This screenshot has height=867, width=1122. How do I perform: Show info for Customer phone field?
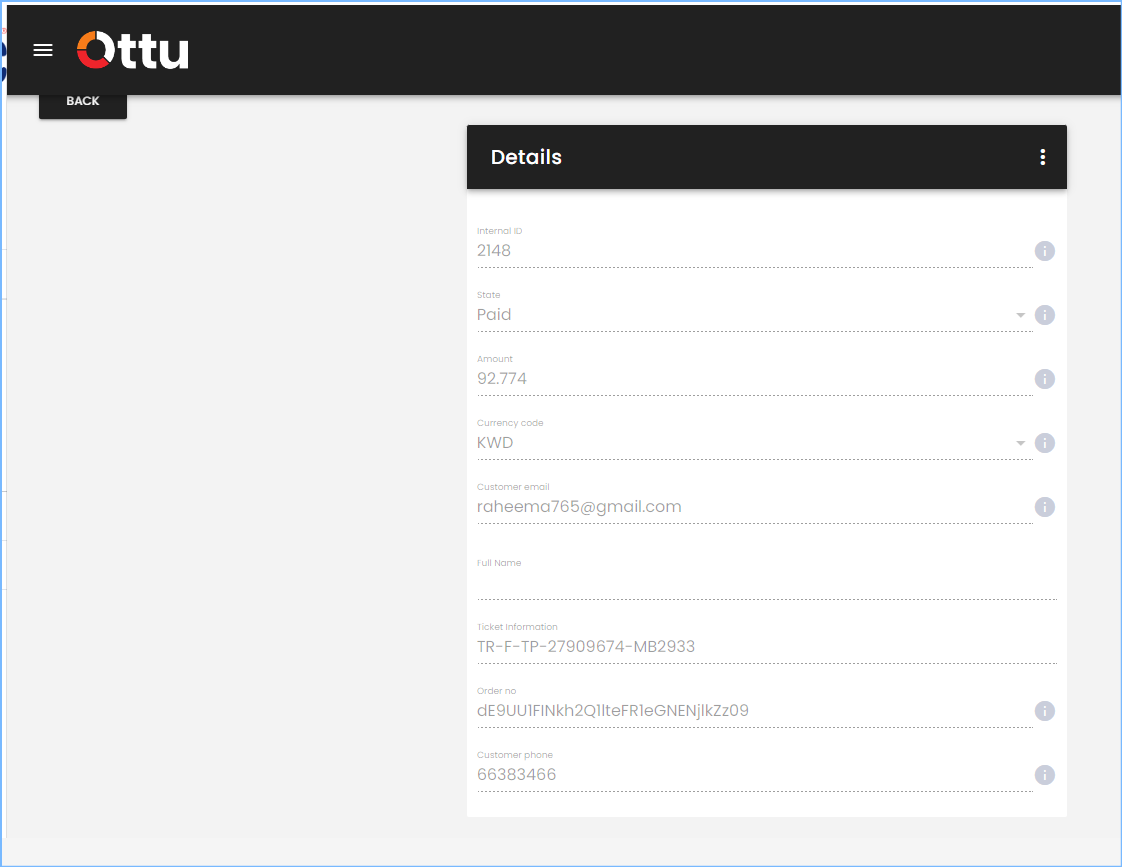click(1045, 775)
